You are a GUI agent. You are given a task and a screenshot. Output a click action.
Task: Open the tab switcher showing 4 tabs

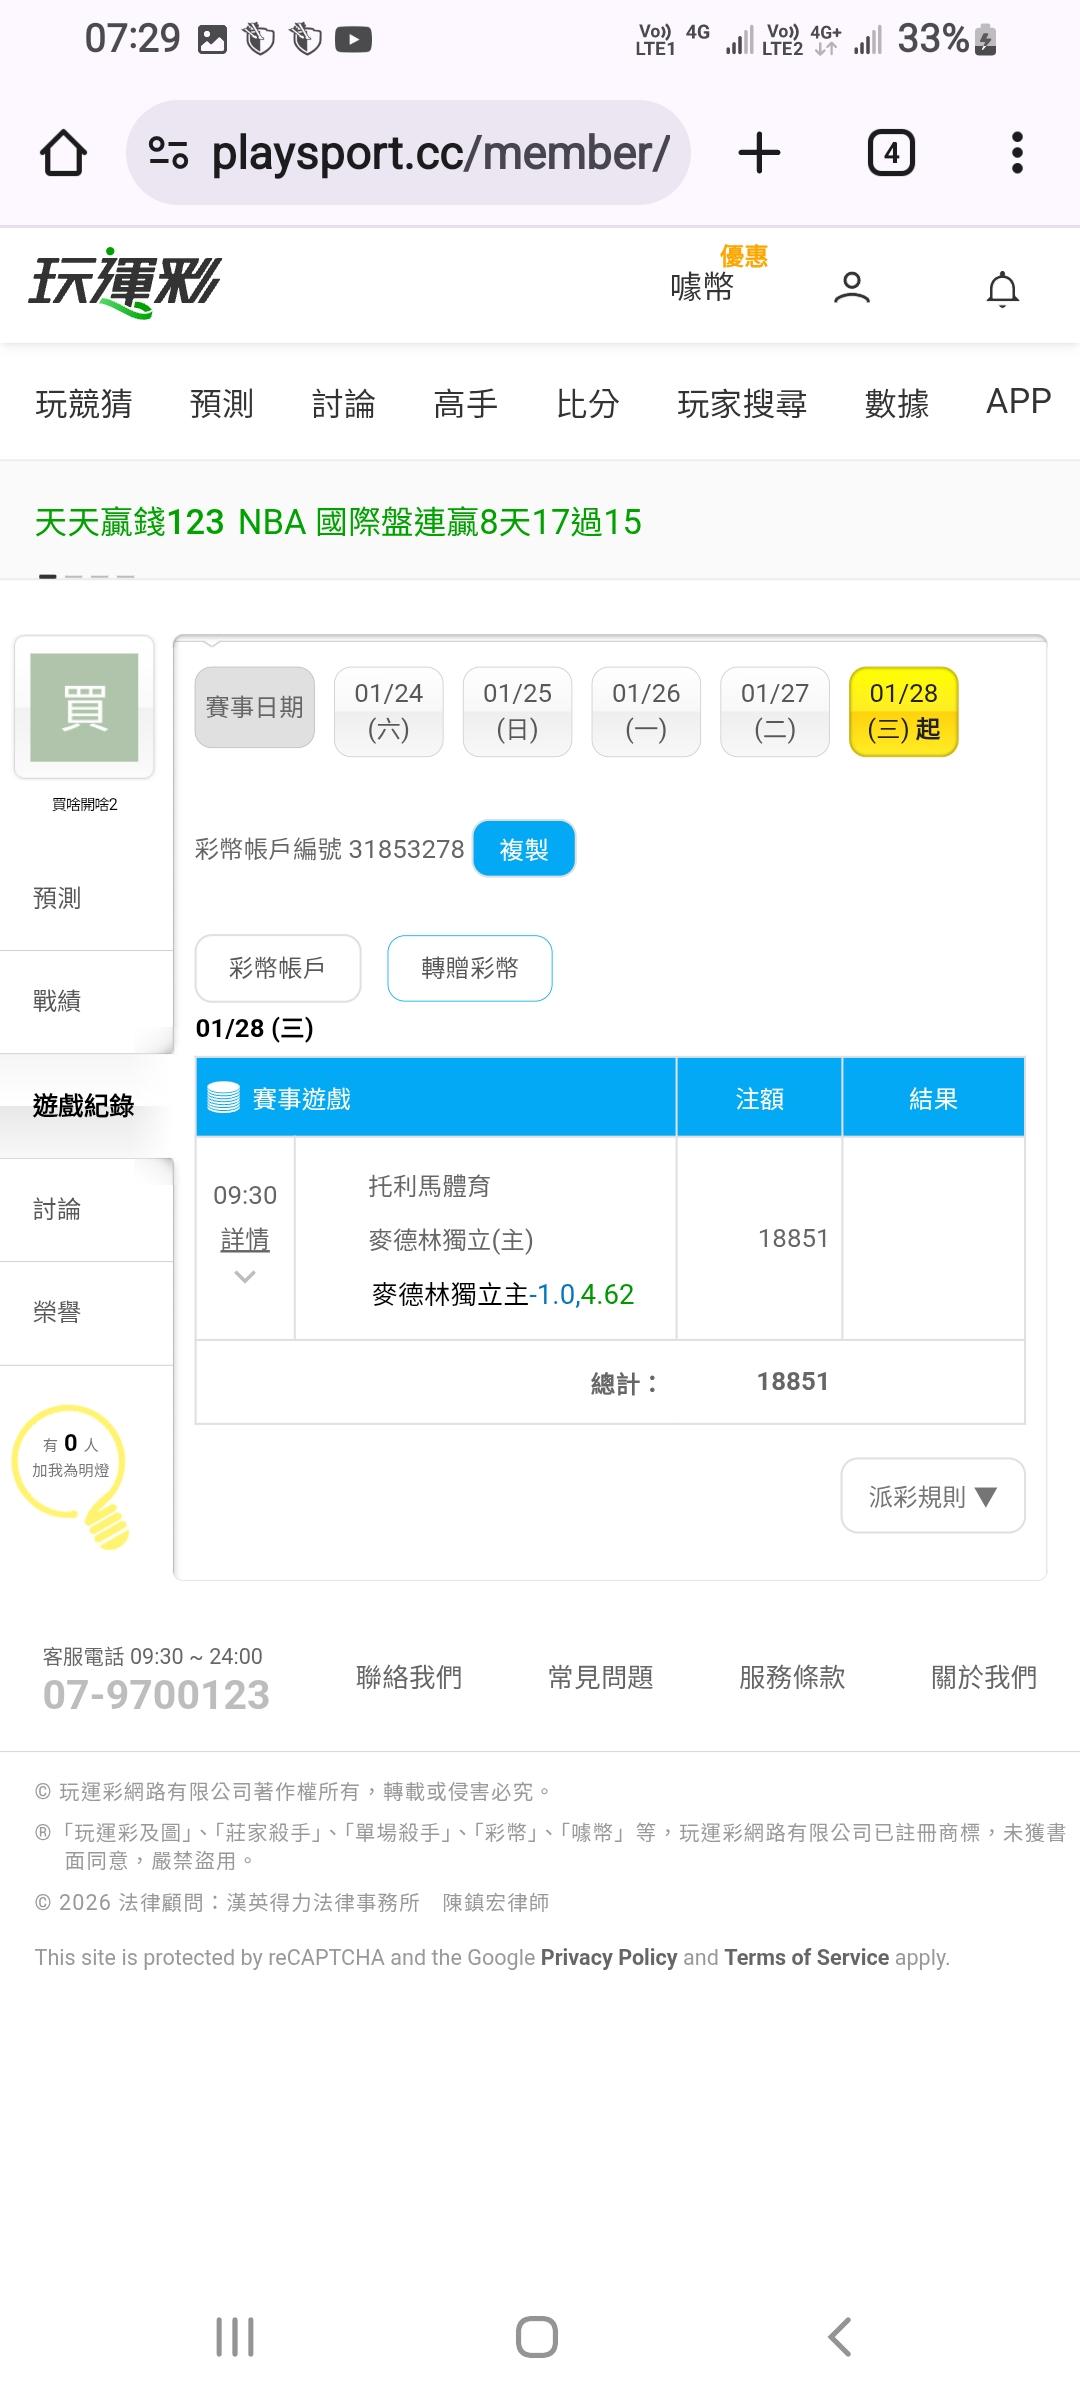pos(890,154)
